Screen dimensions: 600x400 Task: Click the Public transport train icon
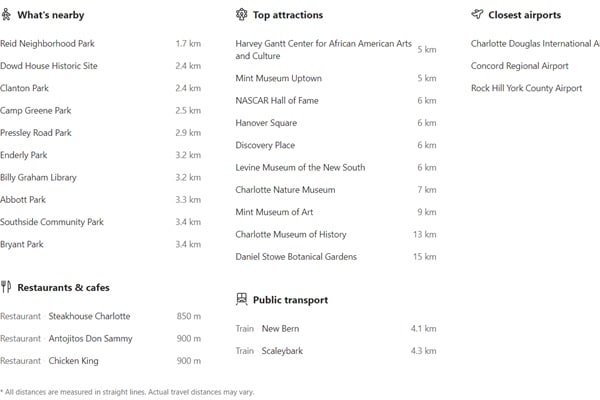pos(241,299)
